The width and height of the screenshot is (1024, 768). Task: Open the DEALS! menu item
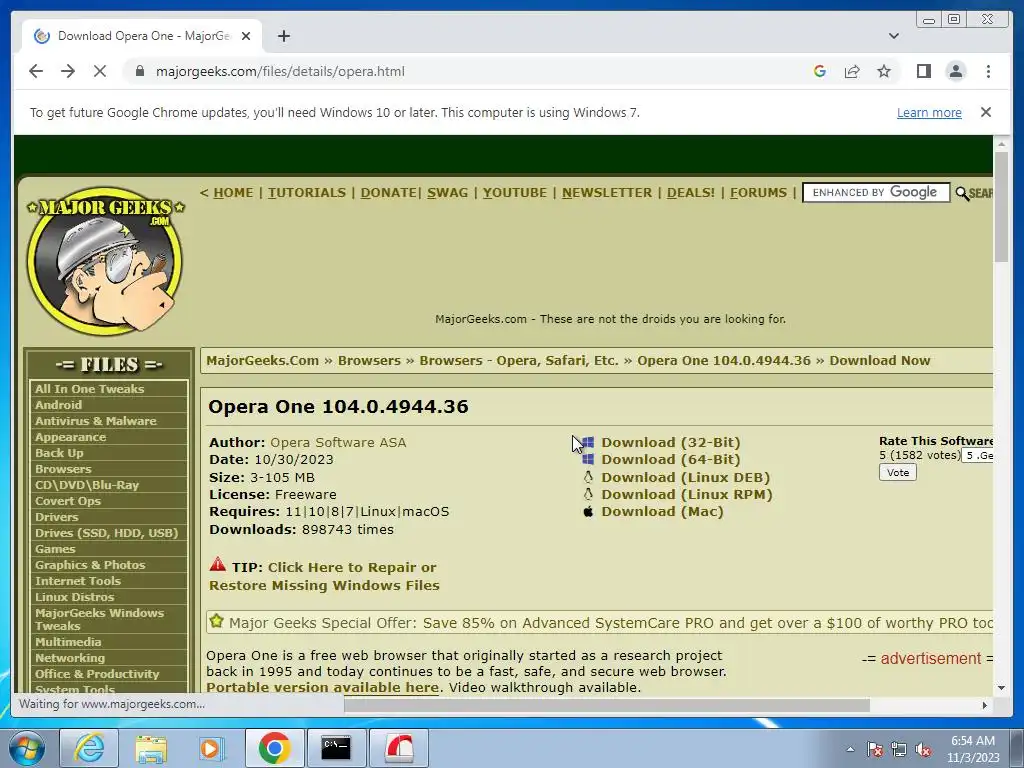[x=690, y=193]
